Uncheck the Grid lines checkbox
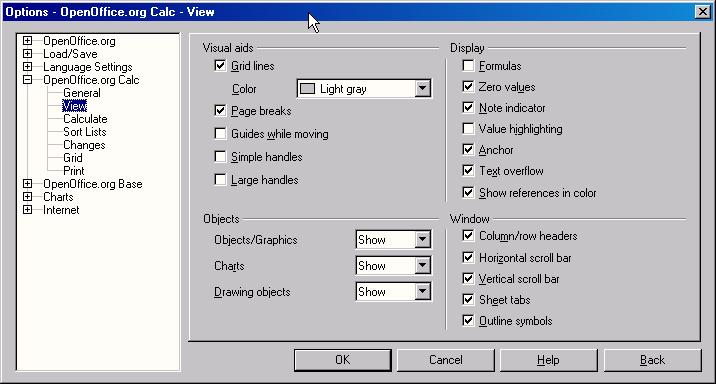This screenshot has width=716, height=384. click(220, 65)
